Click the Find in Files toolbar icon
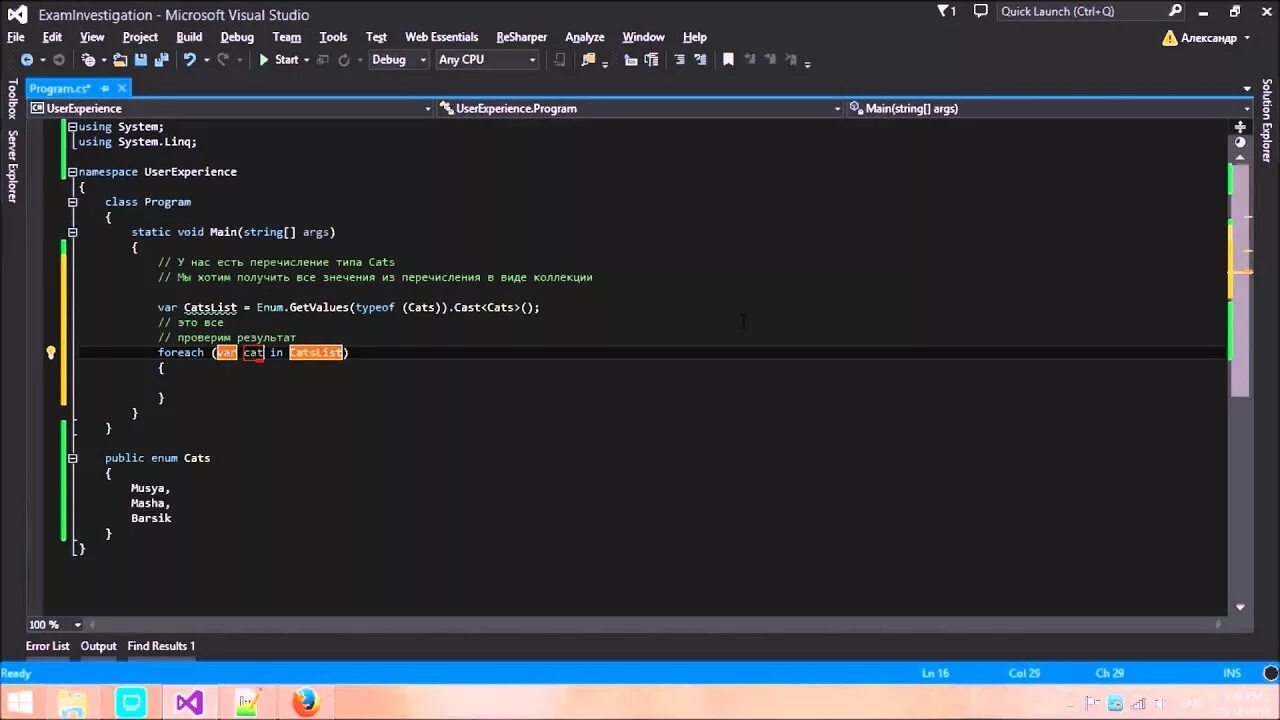Image resolution: width=1280 pixels, height=720 pixels. (588, 60)
